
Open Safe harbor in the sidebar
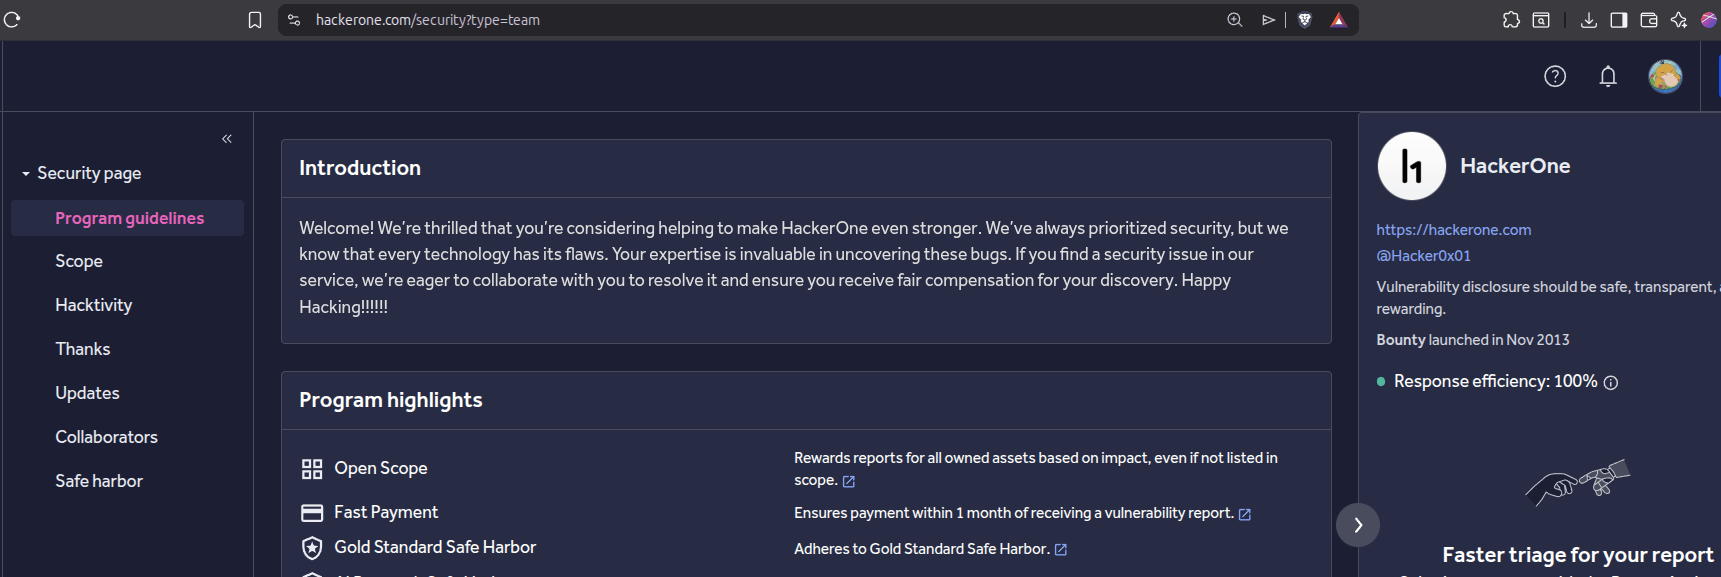99,481
